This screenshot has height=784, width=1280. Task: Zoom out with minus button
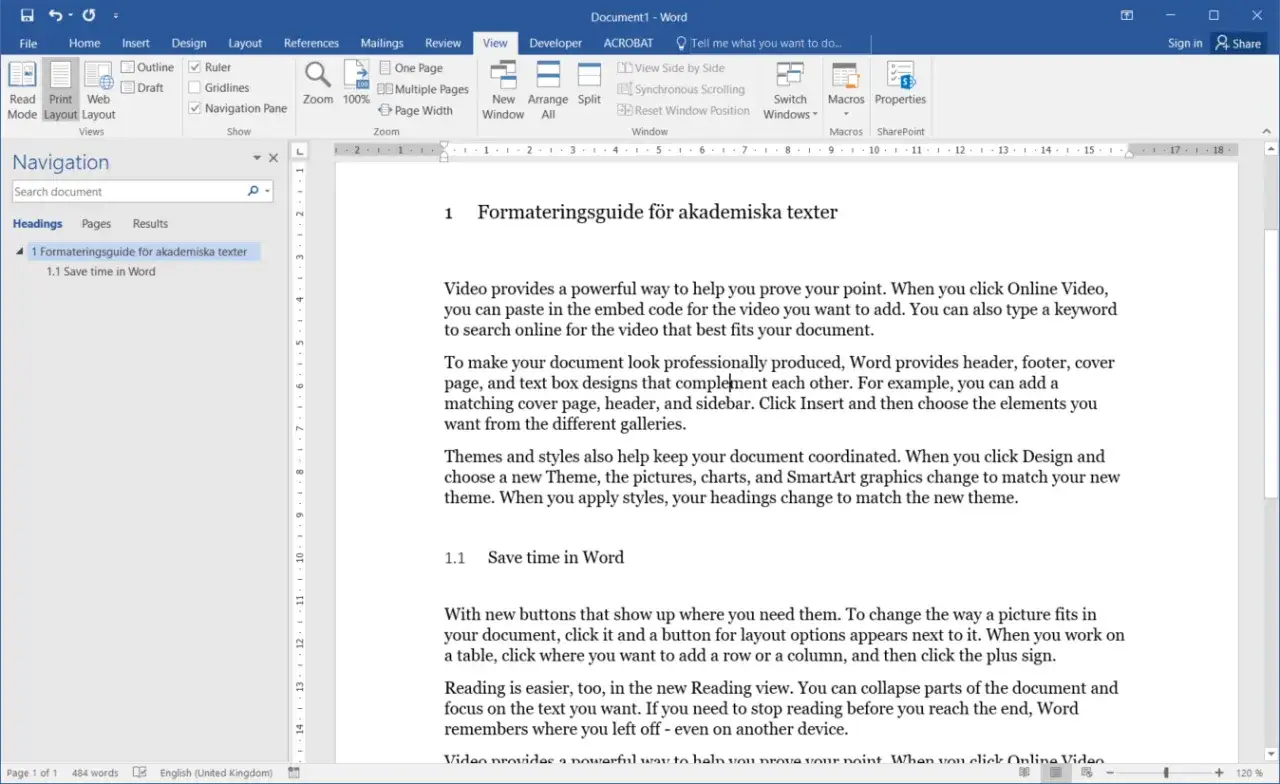(1110, 773)
